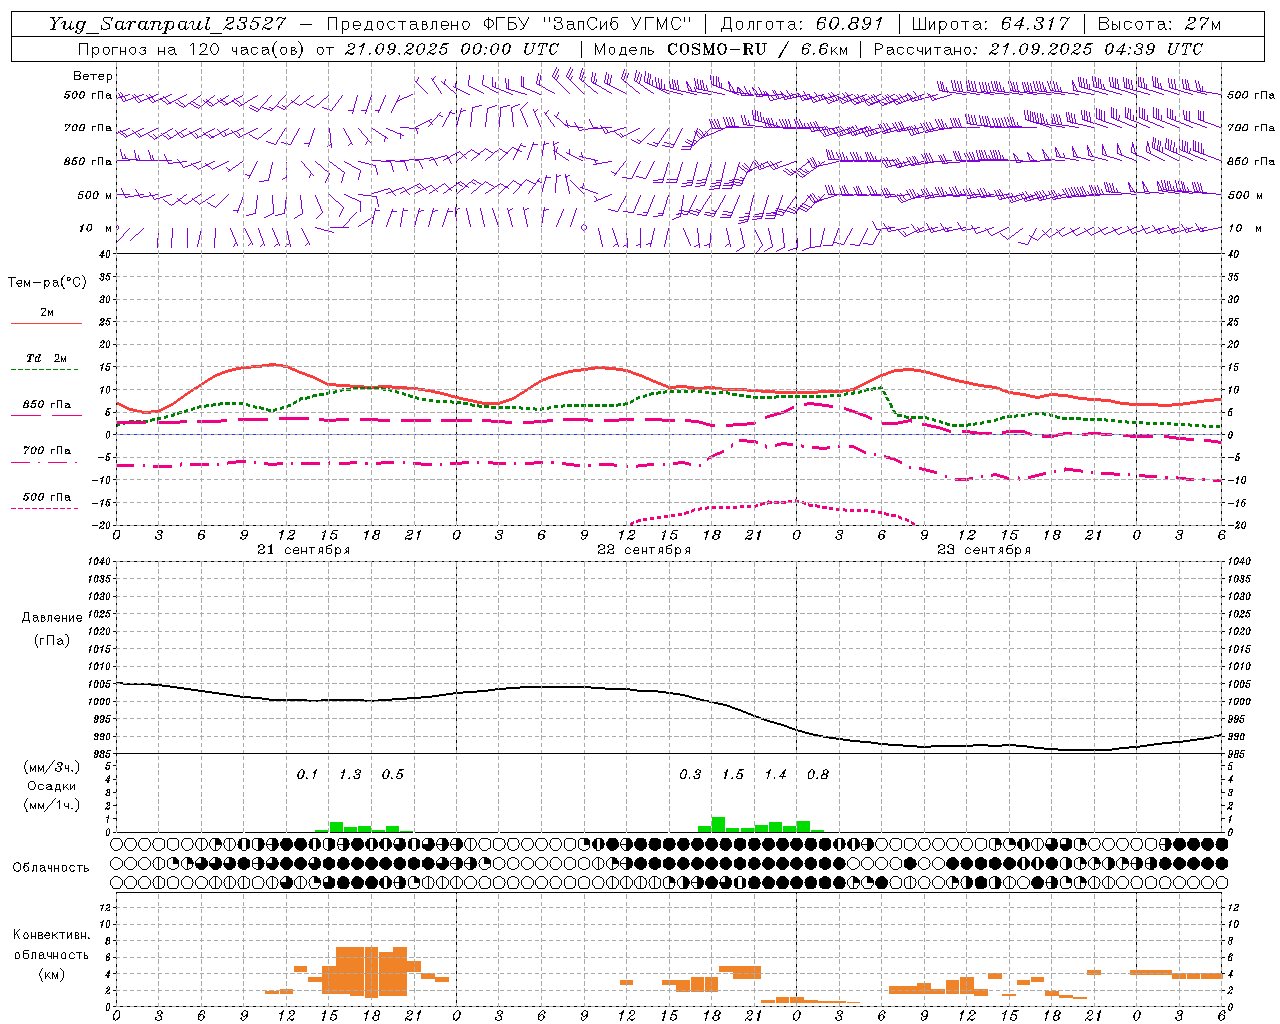Click the Тем-ра(°C) axis title

pos(47,283)
